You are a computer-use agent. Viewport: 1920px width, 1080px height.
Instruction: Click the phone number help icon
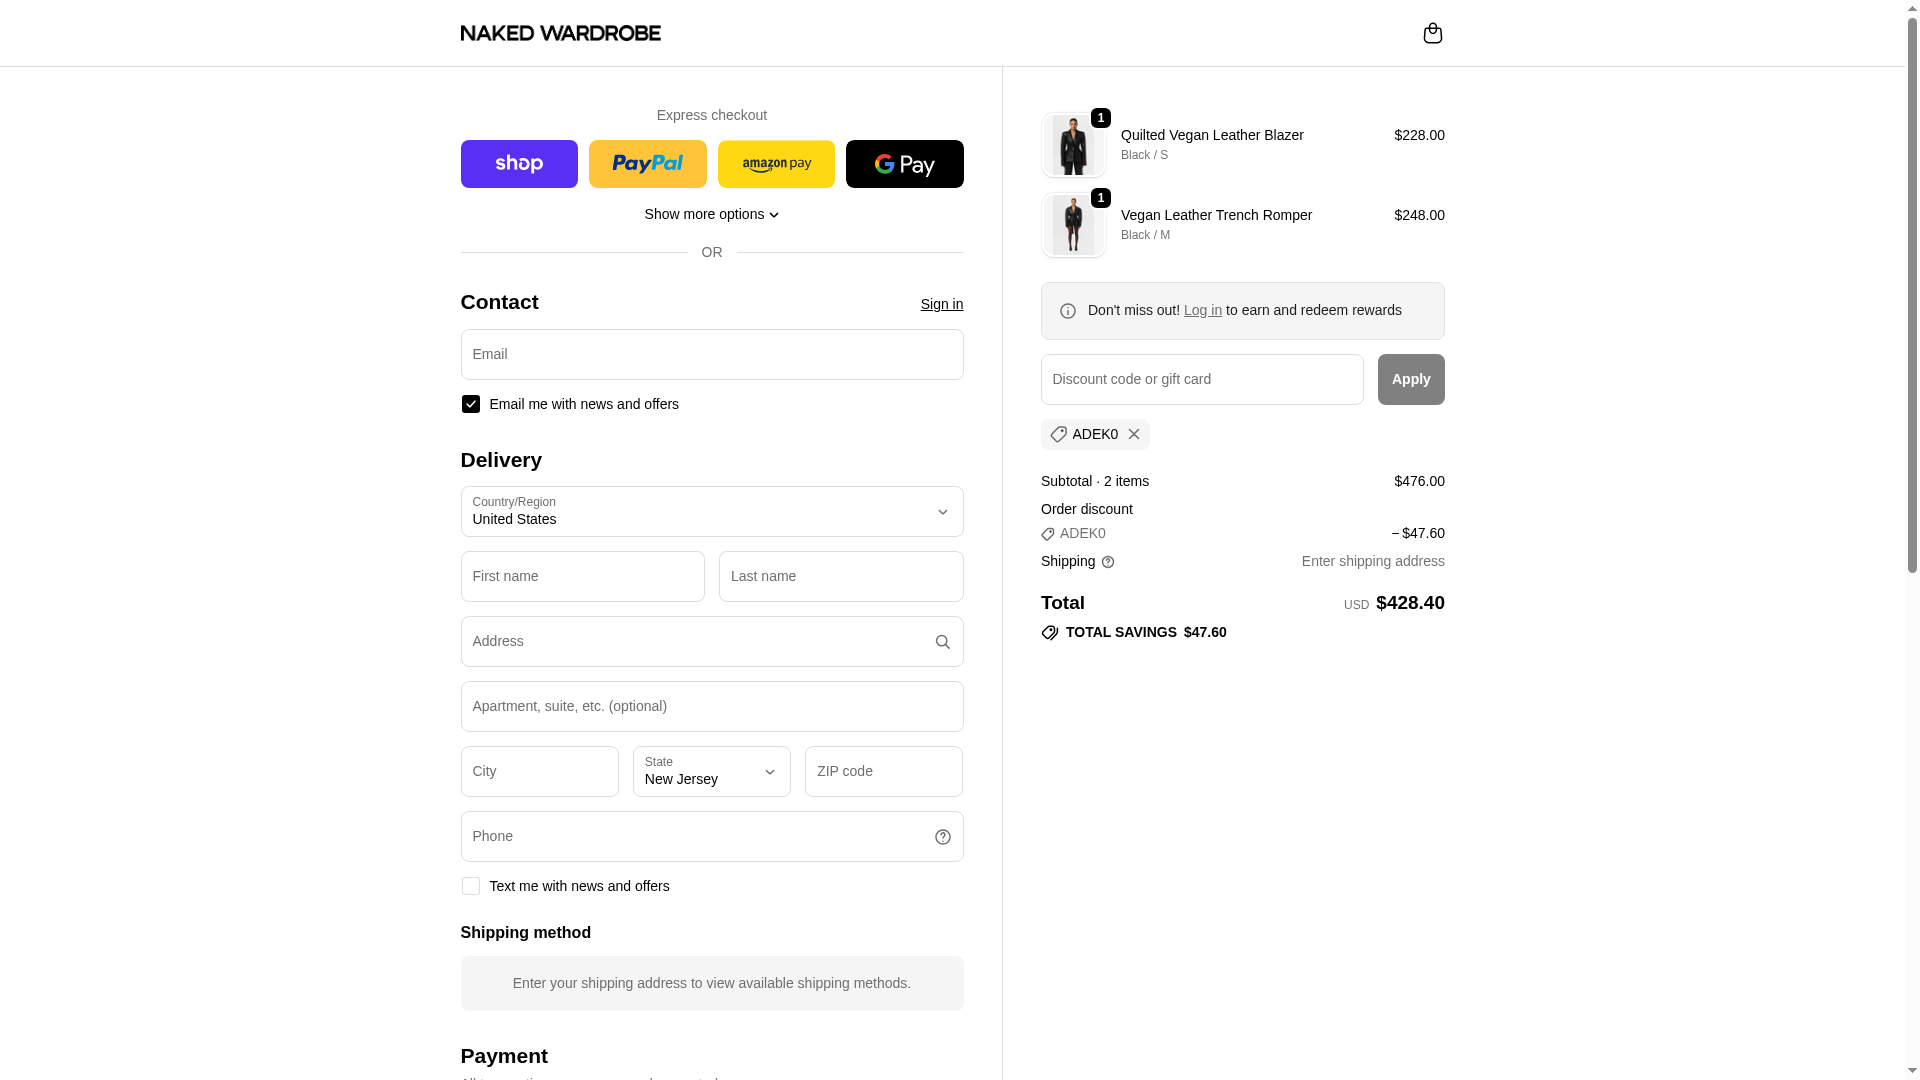click(x=942, y=837)
